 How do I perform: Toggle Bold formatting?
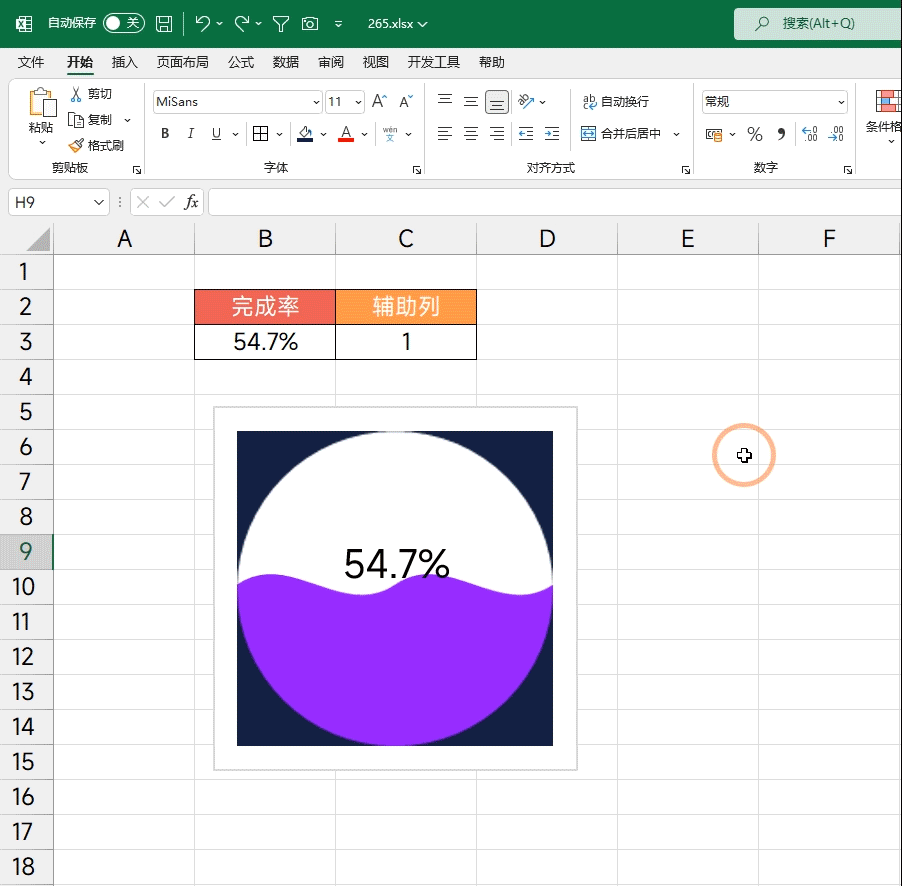point(165,133)
